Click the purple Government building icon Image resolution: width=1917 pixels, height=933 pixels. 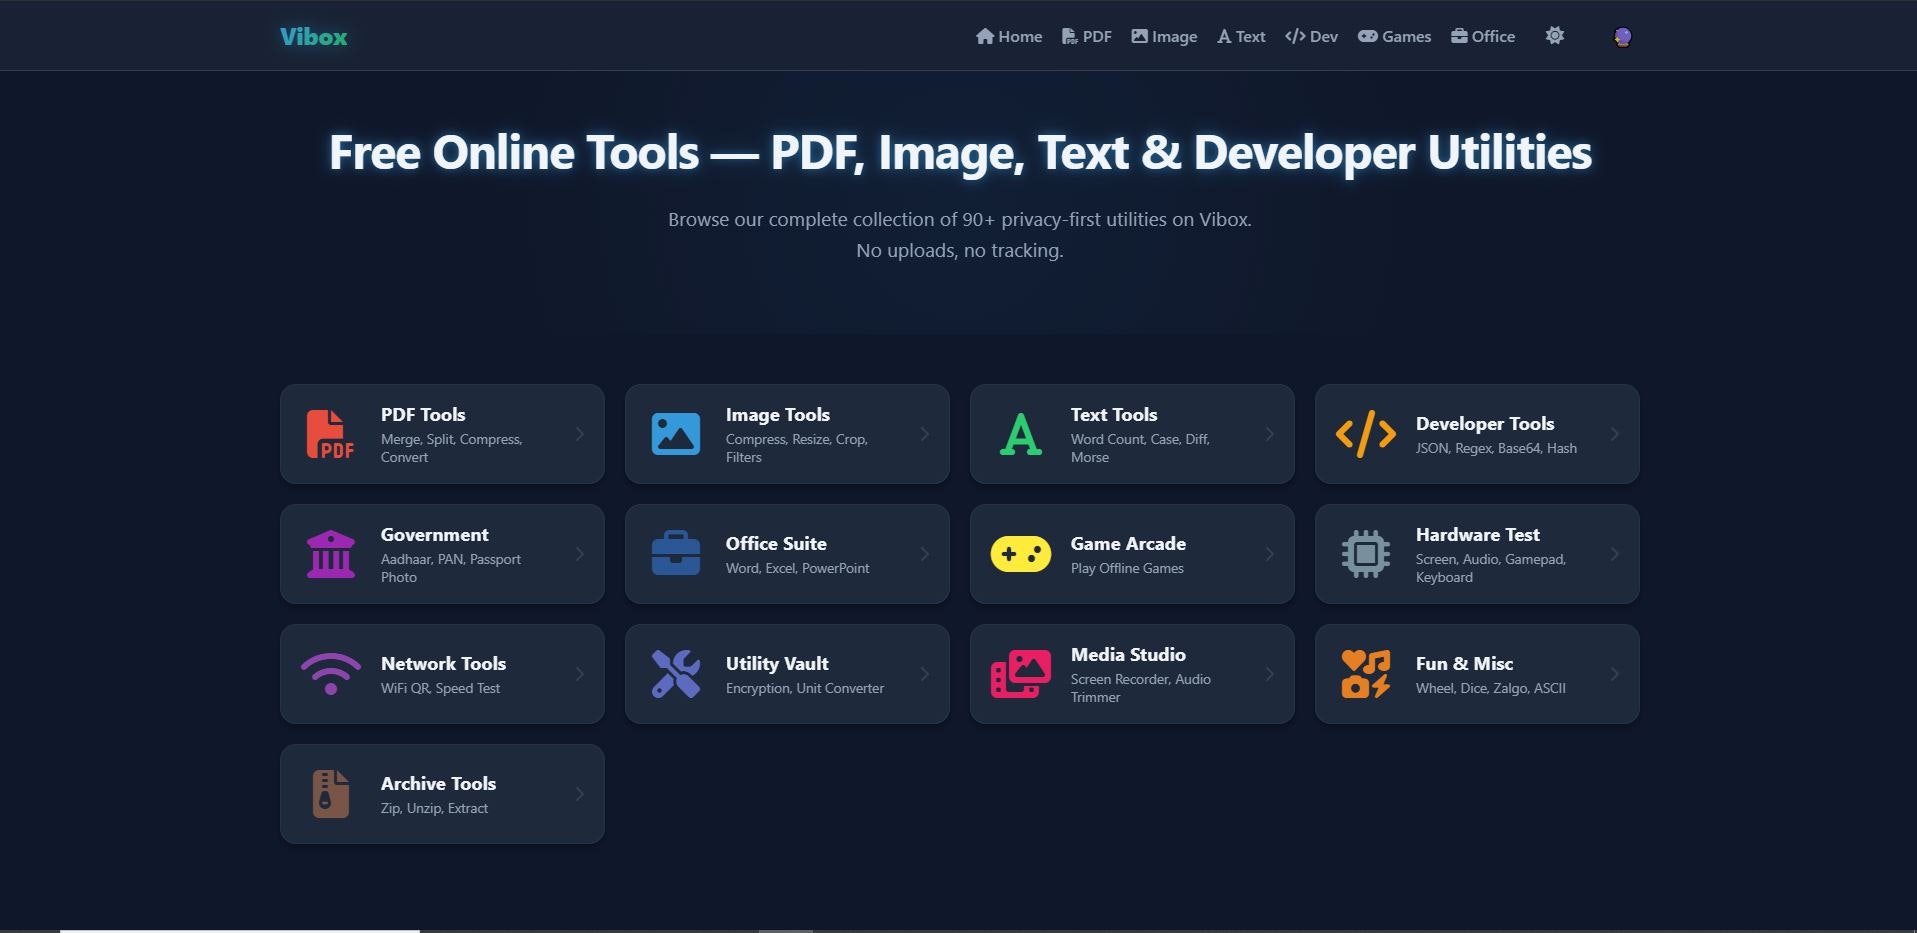click(331, 554)
